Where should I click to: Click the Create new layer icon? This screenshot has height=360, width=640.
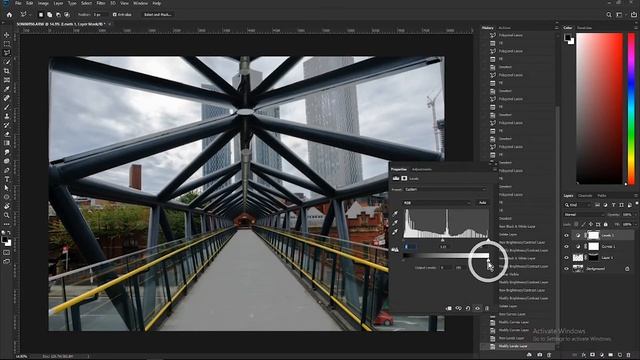click(x=620, y=355)
